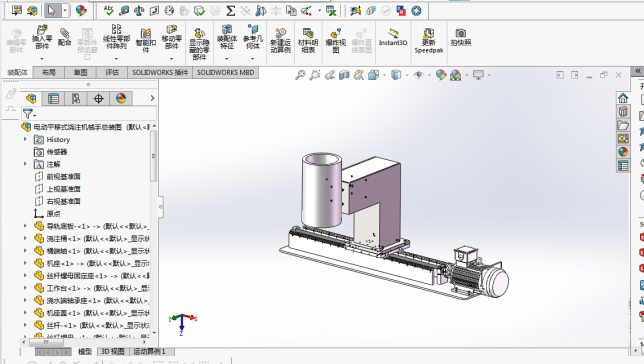Expand the 工作台<1> component node
Viewport: 644px width, 364px height.
[25, 288]
